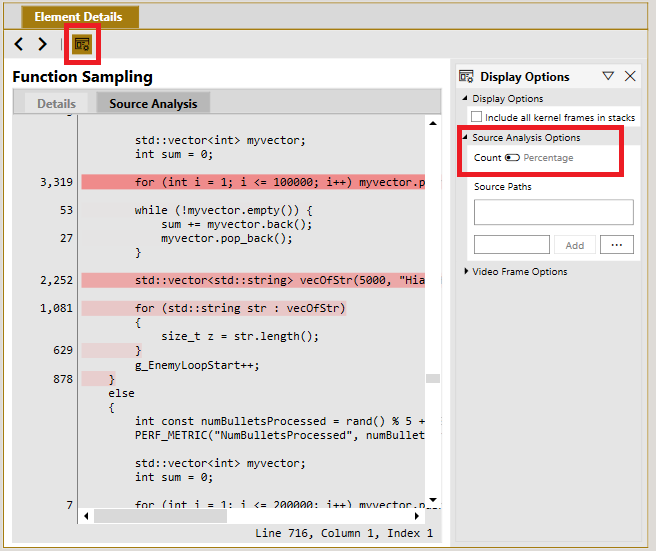The width and height of the screenshot is (668, 551).
Task: Toggle the Display Options toolbar icon
Action: tap(82, 44)
